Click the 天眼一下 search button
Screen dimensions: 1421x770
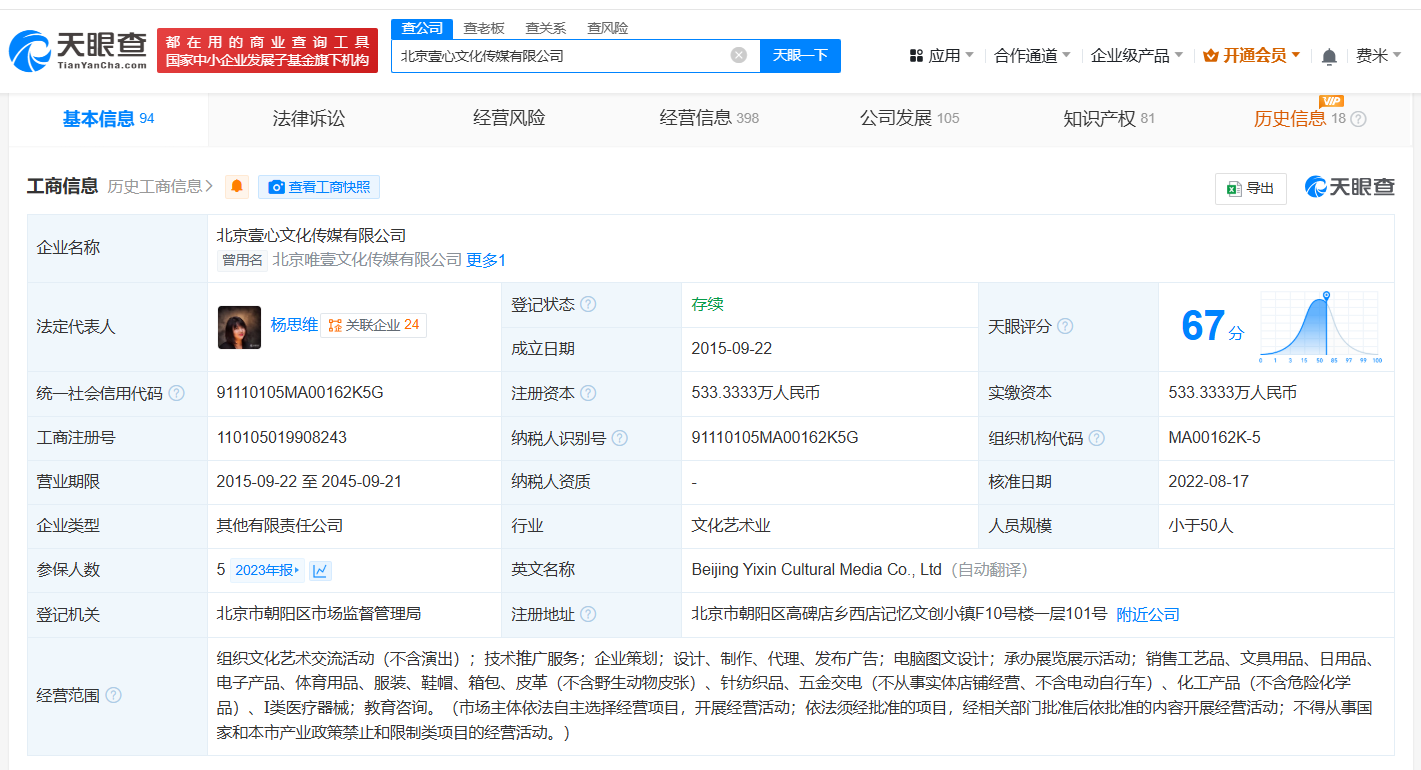coord(800,55)
